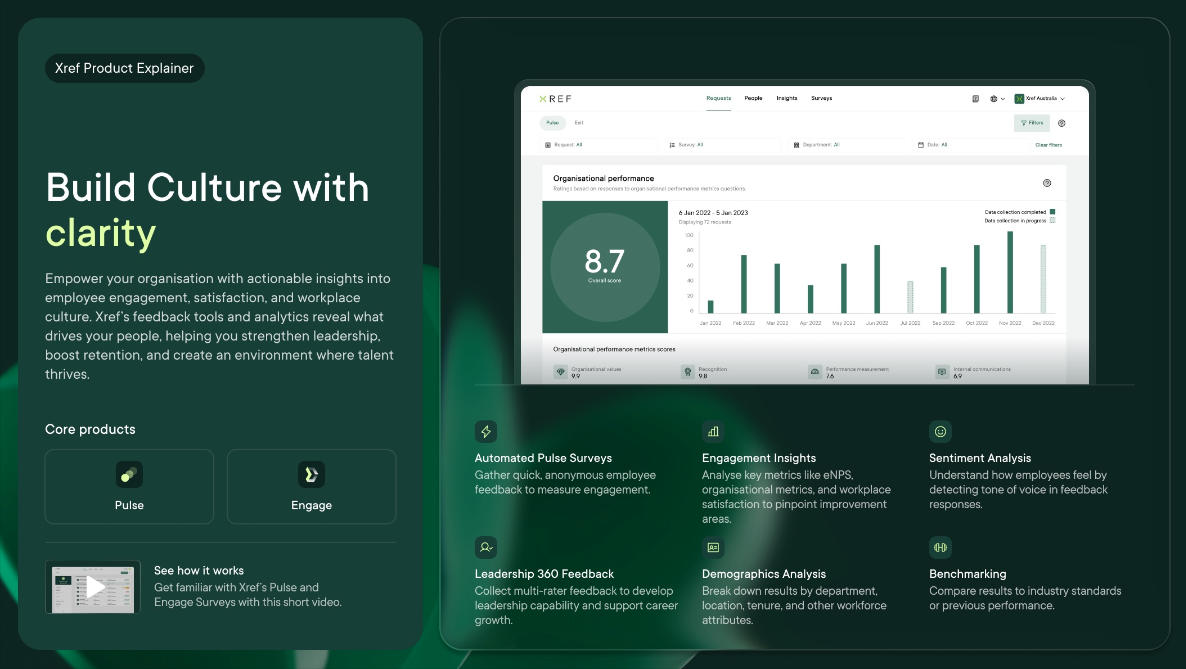The height and width of the screenshot is (669, 1186).
Task: Open help for Organisational performance card
Action: (1047, 182)
